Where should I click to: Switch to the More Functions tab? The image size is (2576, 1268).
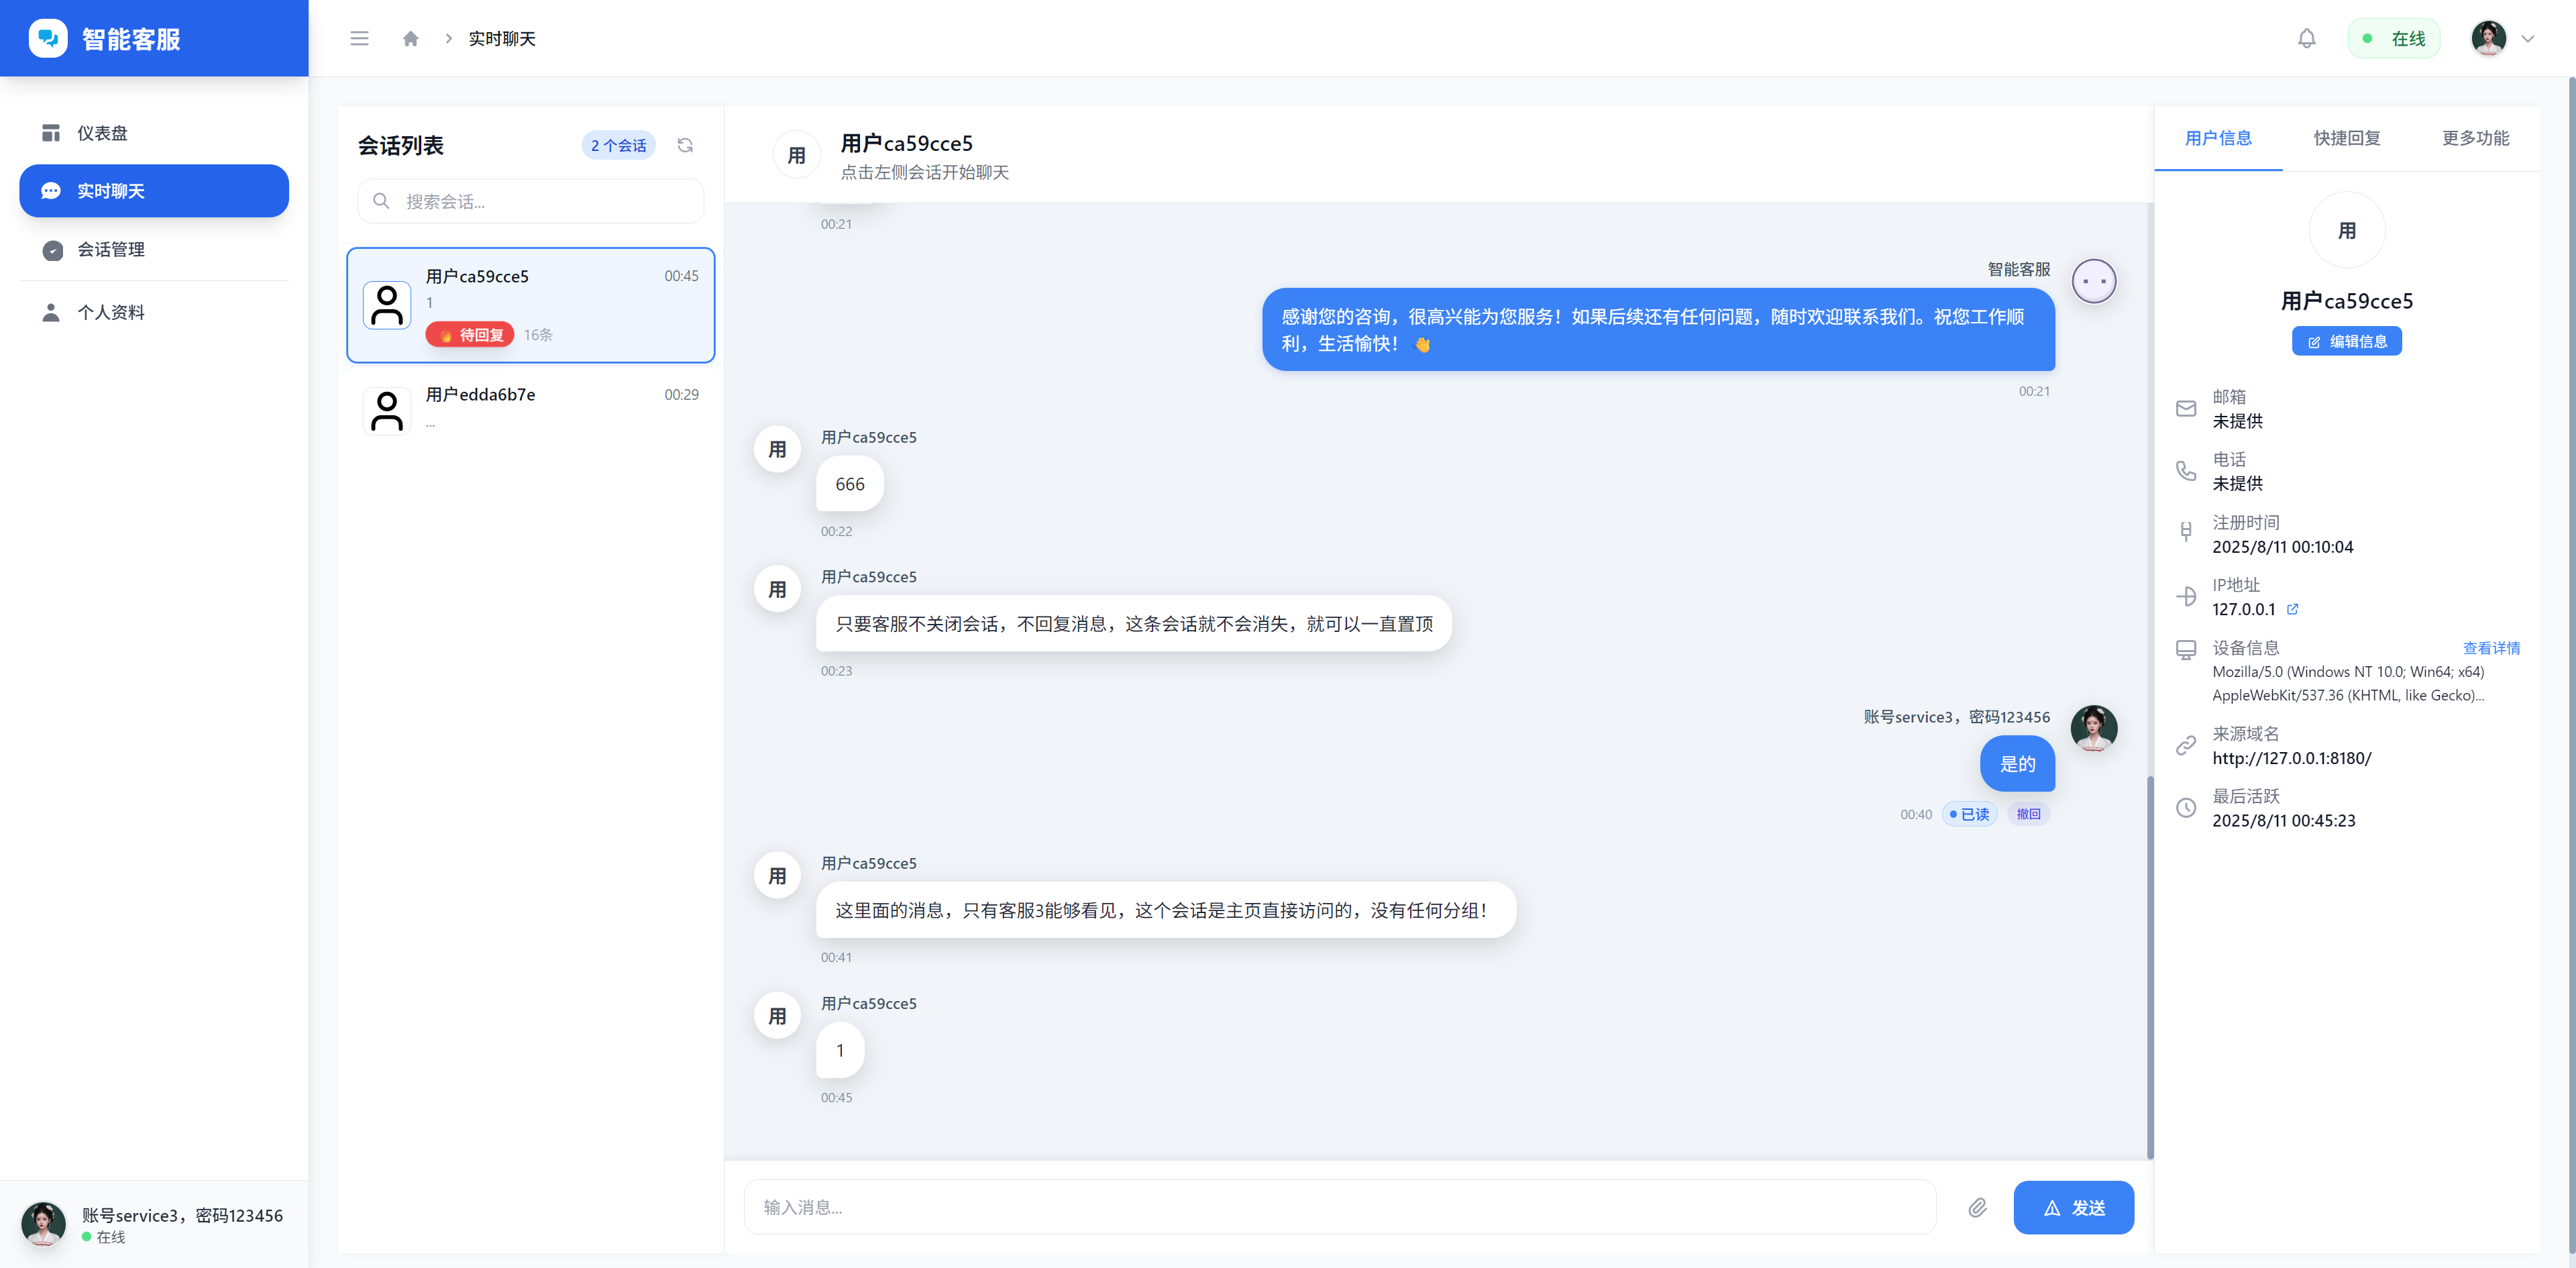(x=2475, y=138)
